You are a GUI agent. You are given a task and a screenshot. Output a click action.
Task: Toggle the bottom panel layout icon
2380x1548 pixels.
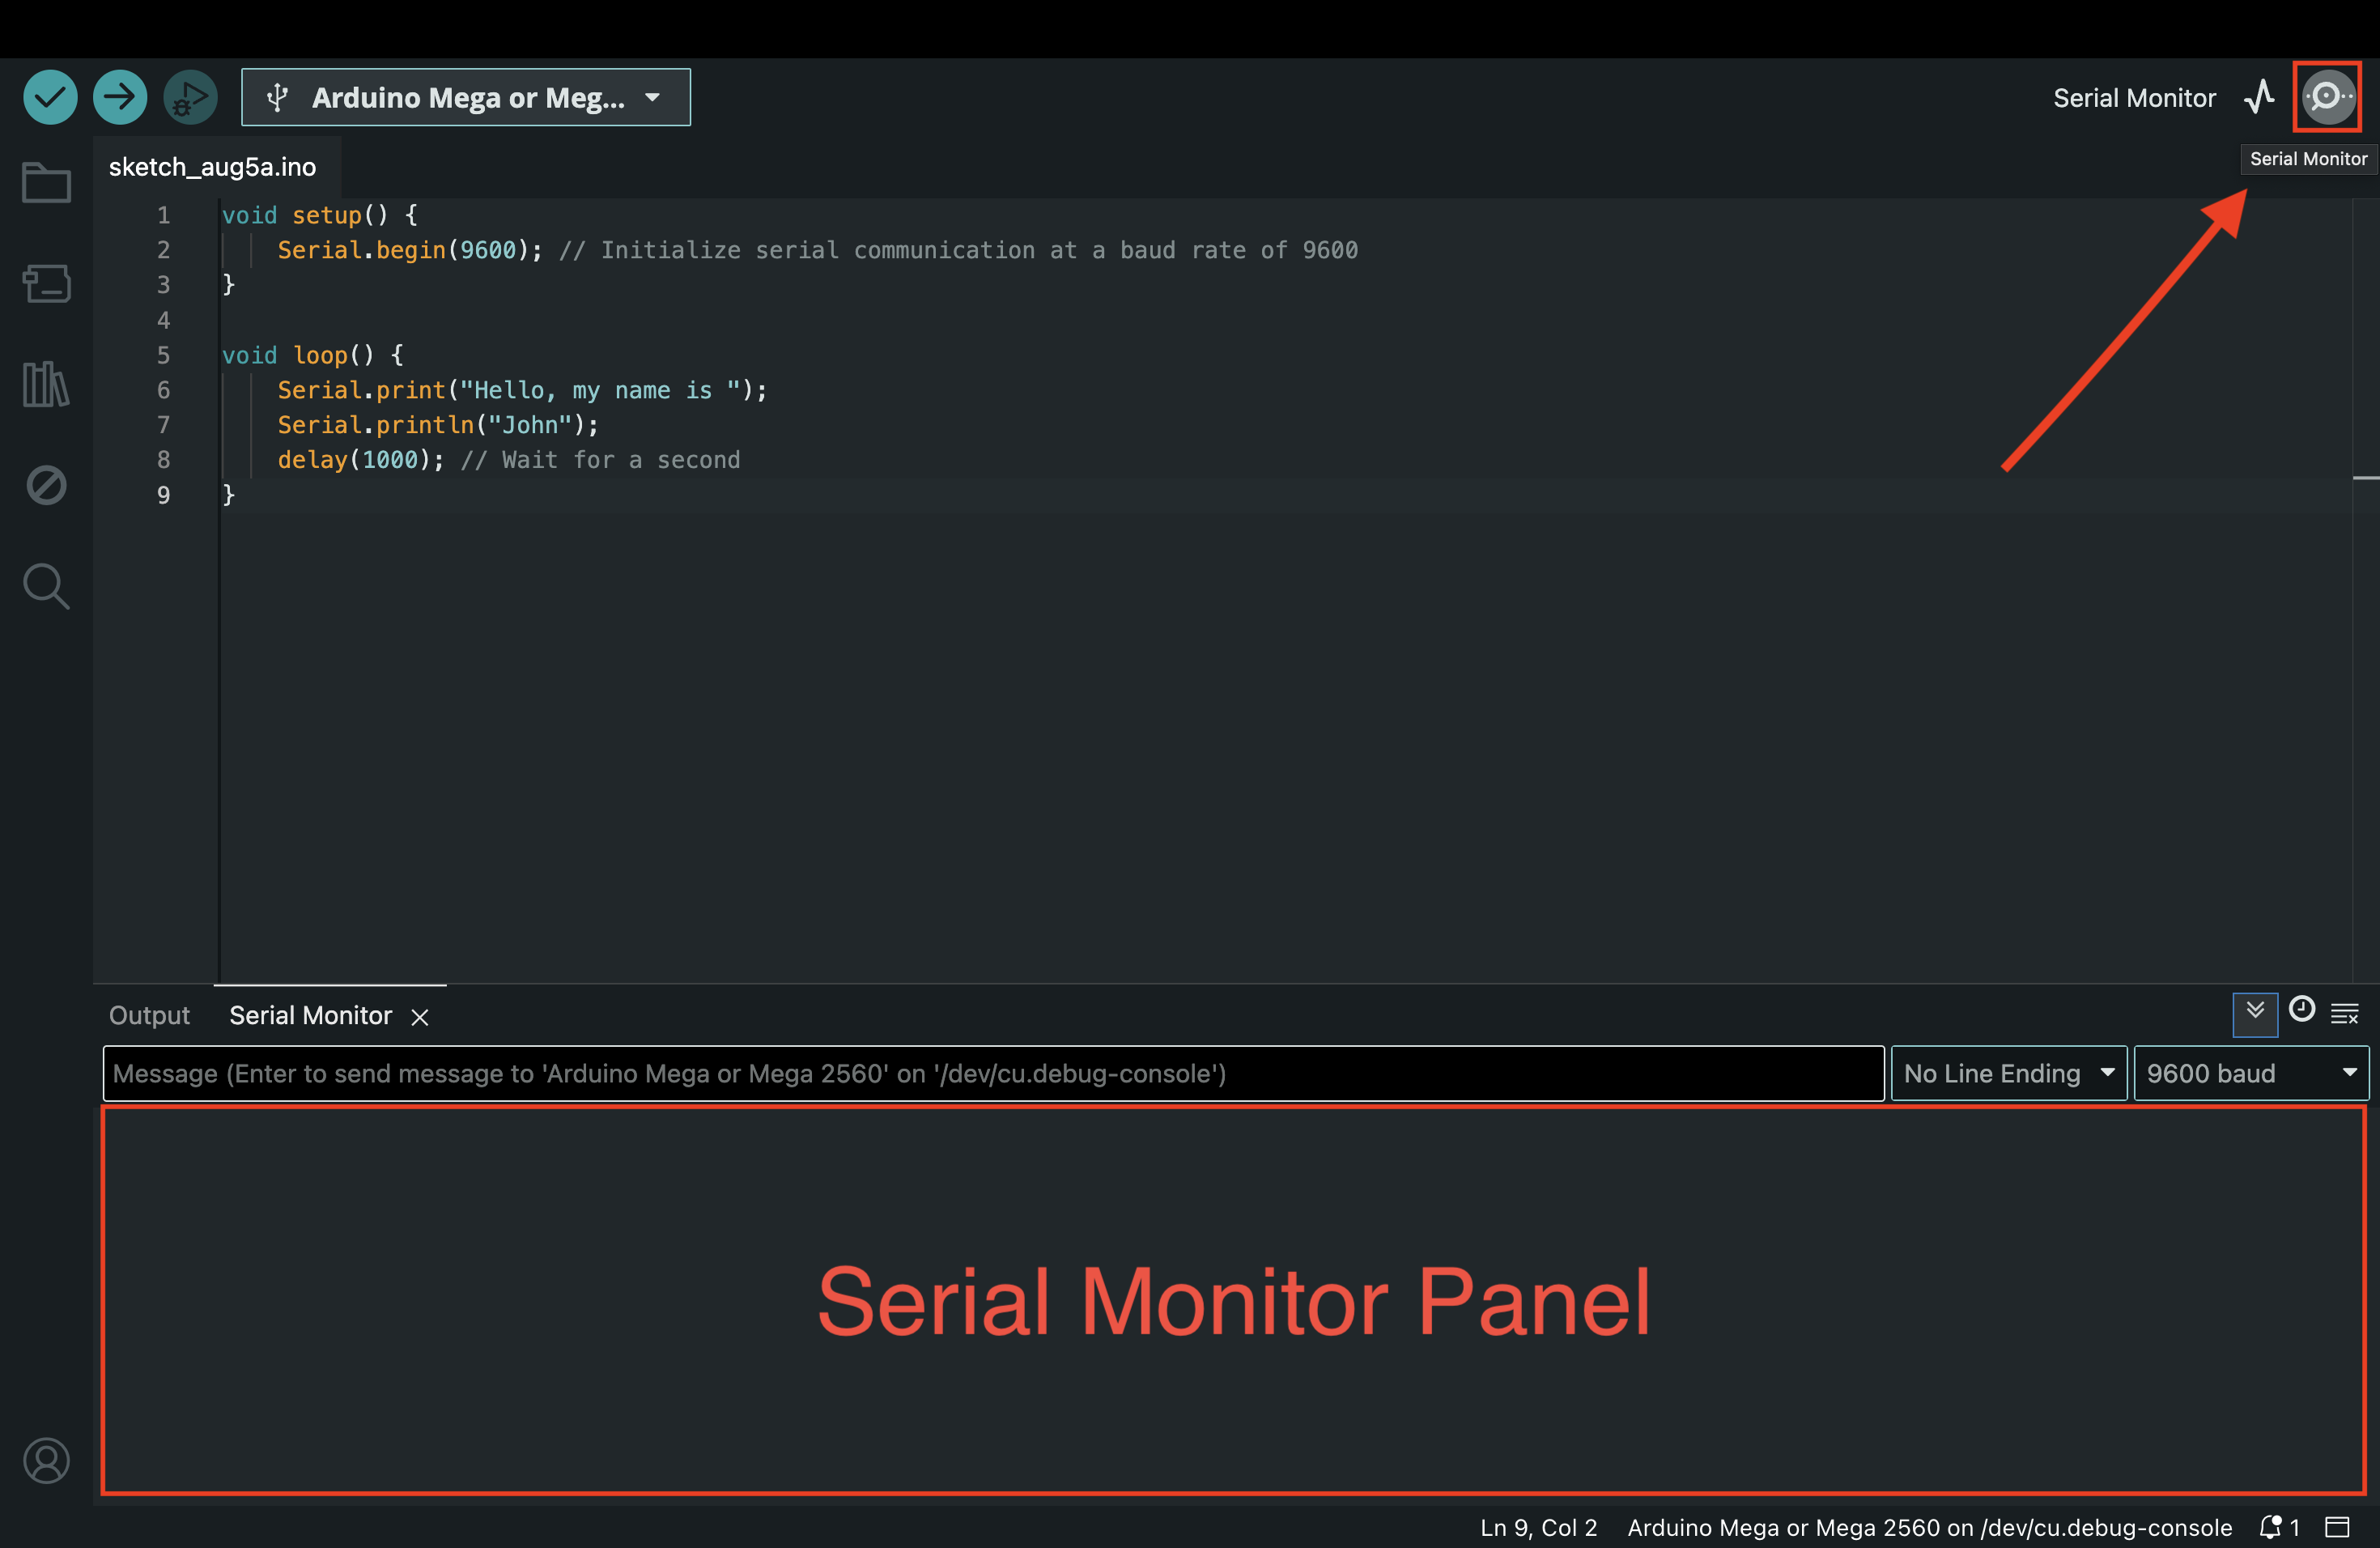pyautogui.click(x=2337, y=1527)
